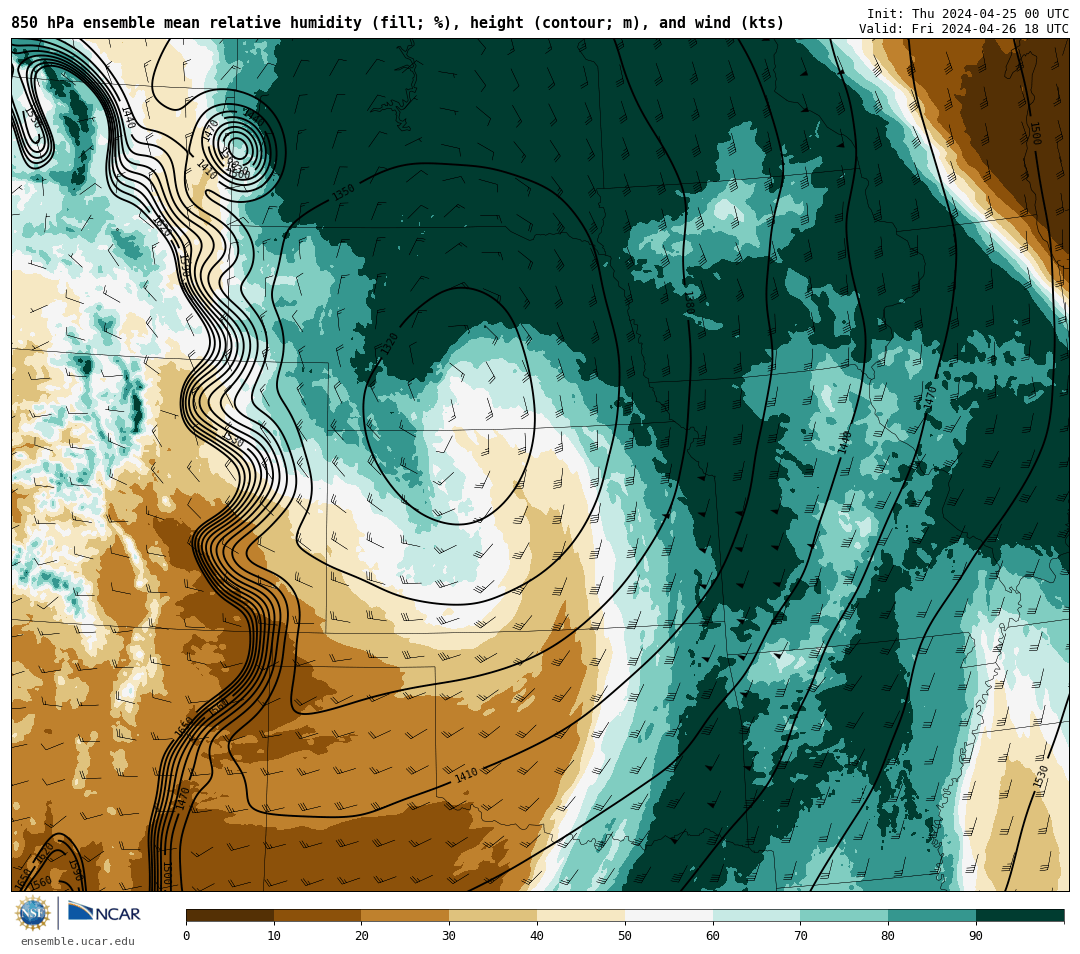Click the '90' colorbar tick label

(976, 935)
